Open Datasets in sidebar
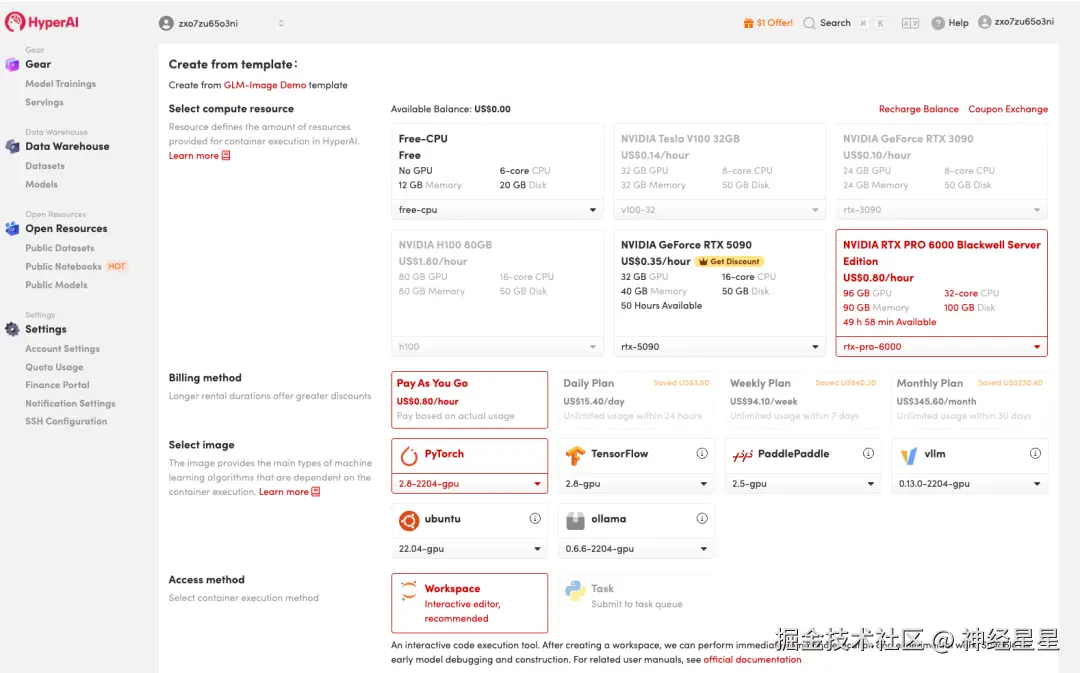Screen dimensions: 1080x673 click(x=45, y=165)
